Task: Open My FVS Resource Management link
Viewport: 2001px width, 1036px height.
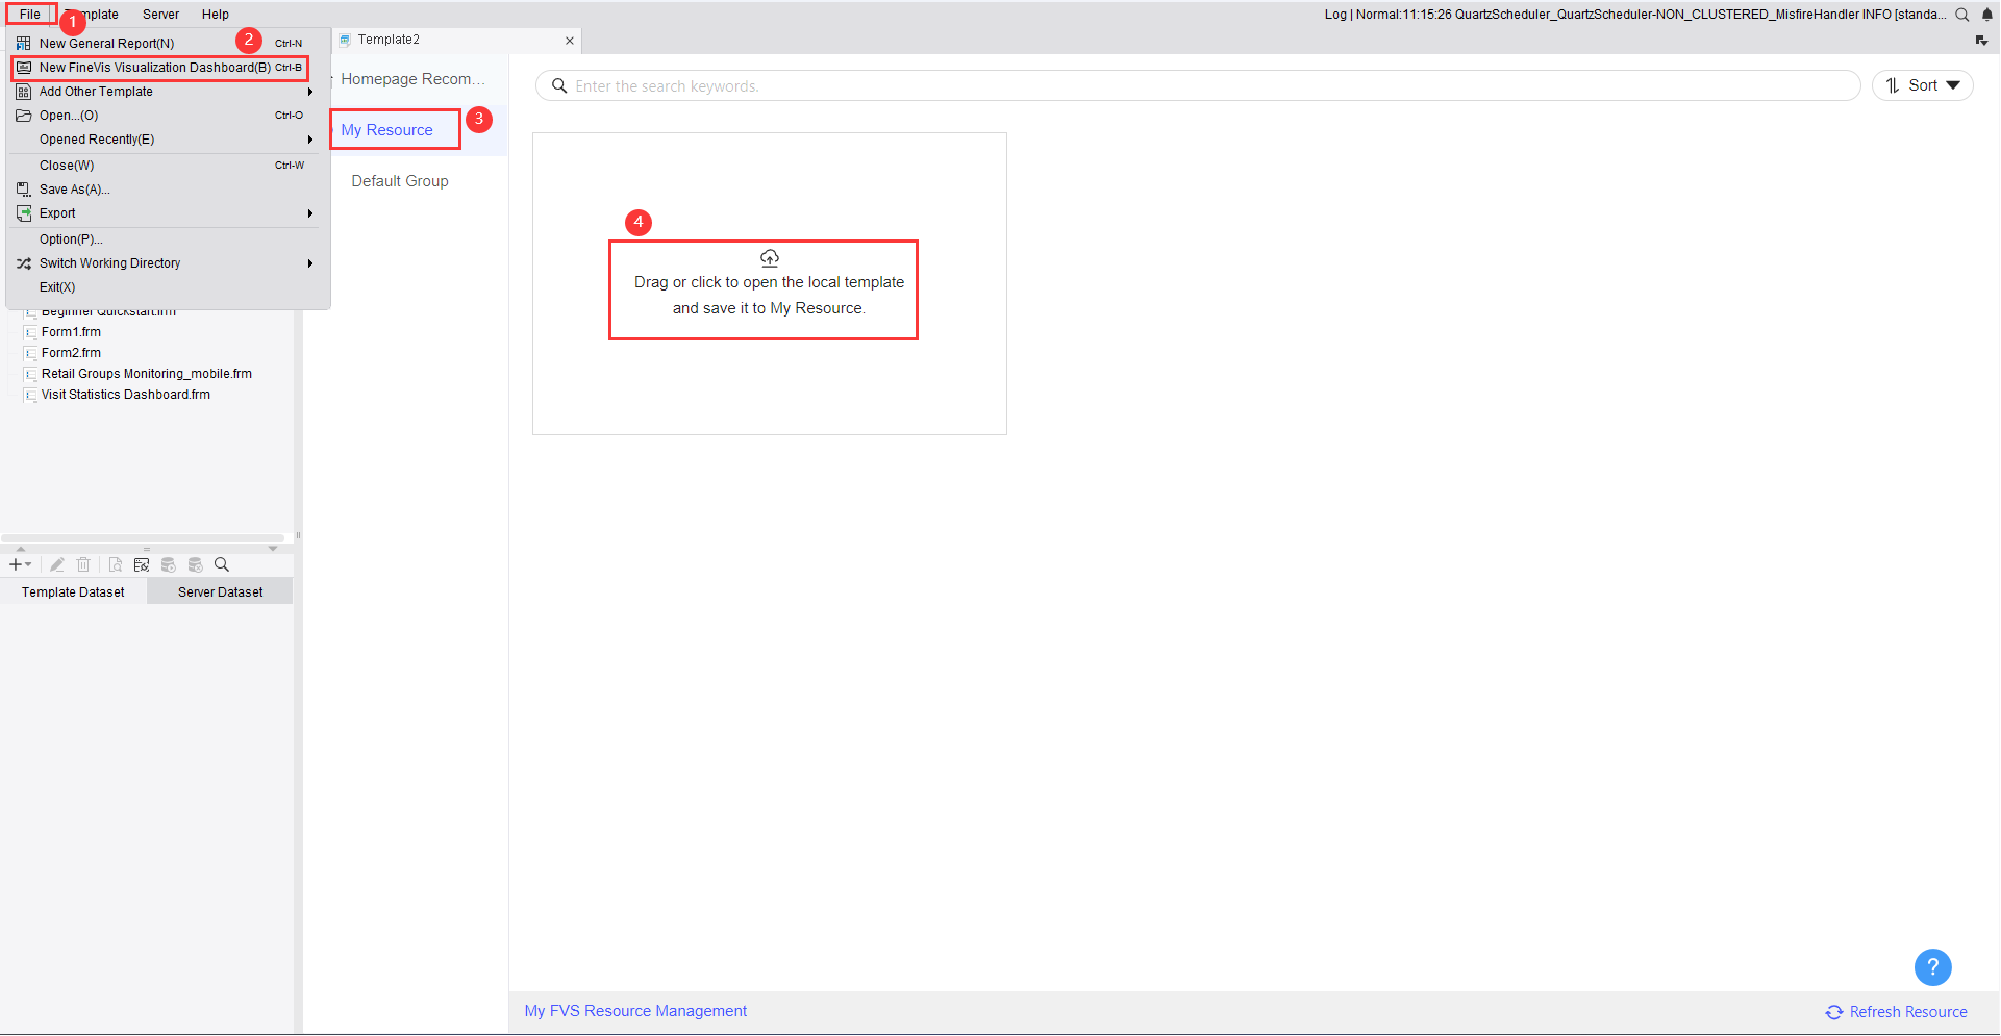Action: [636, 1011]
